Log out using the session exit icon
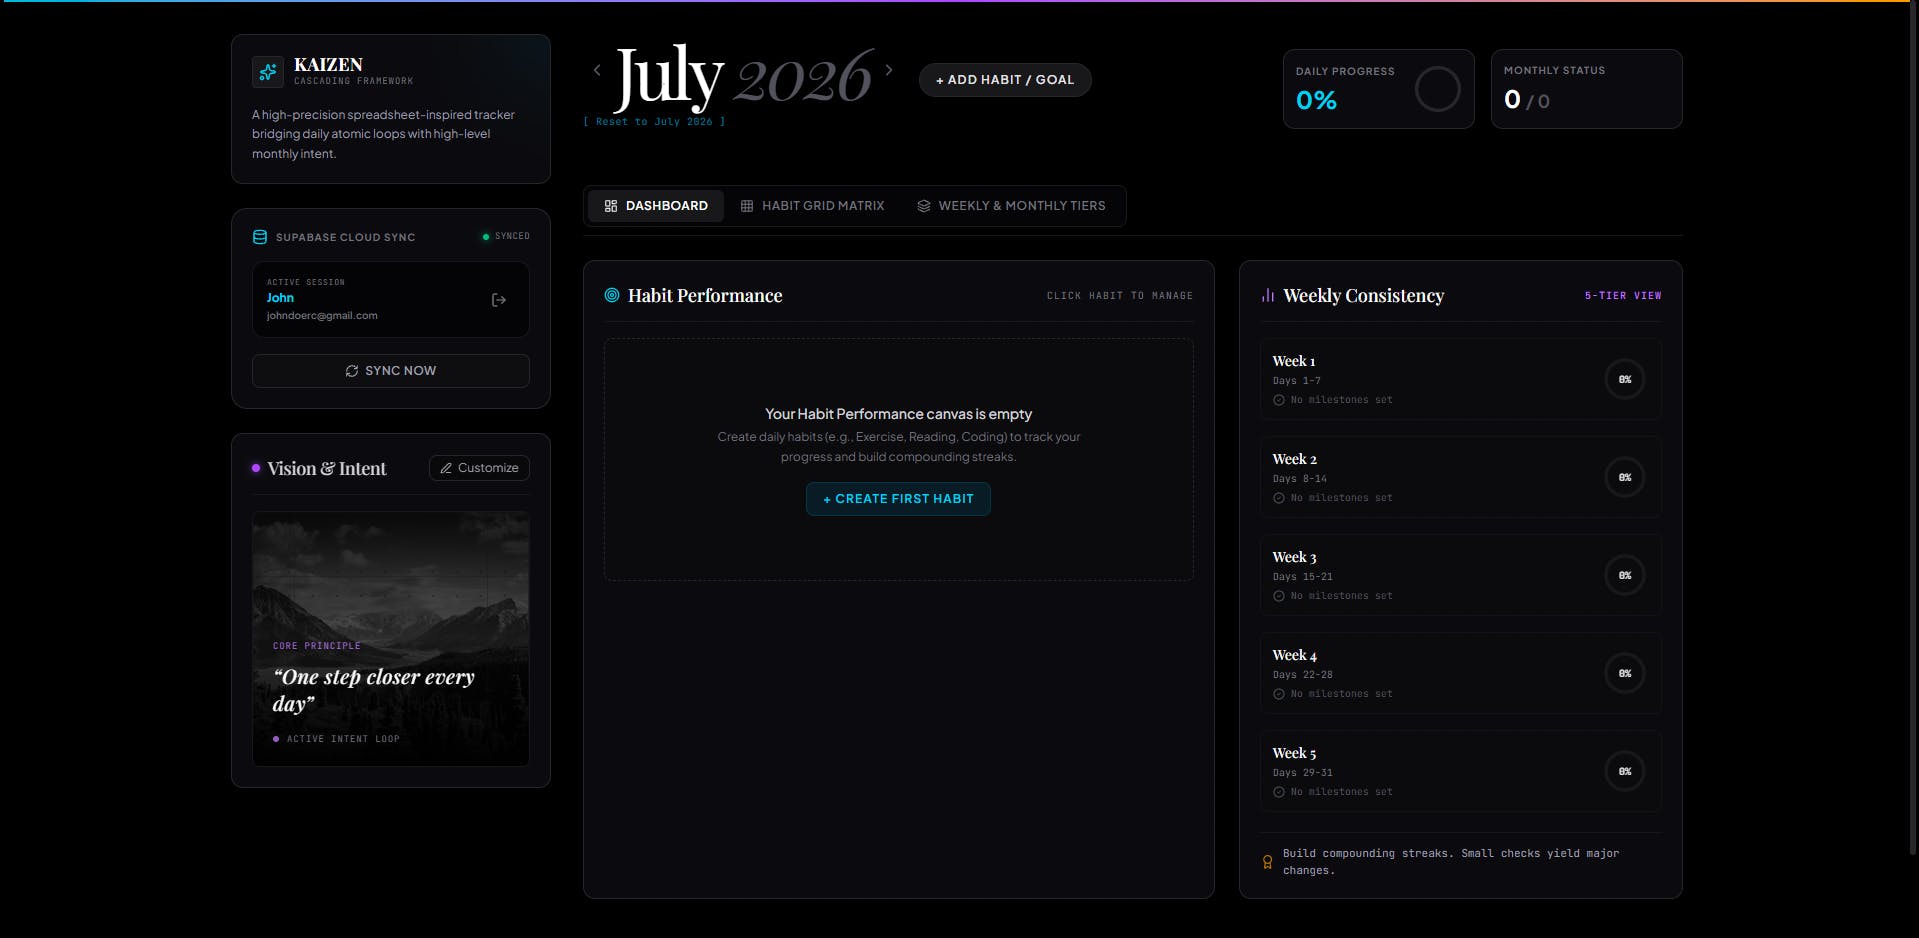1919x938 pixels. 499,300
